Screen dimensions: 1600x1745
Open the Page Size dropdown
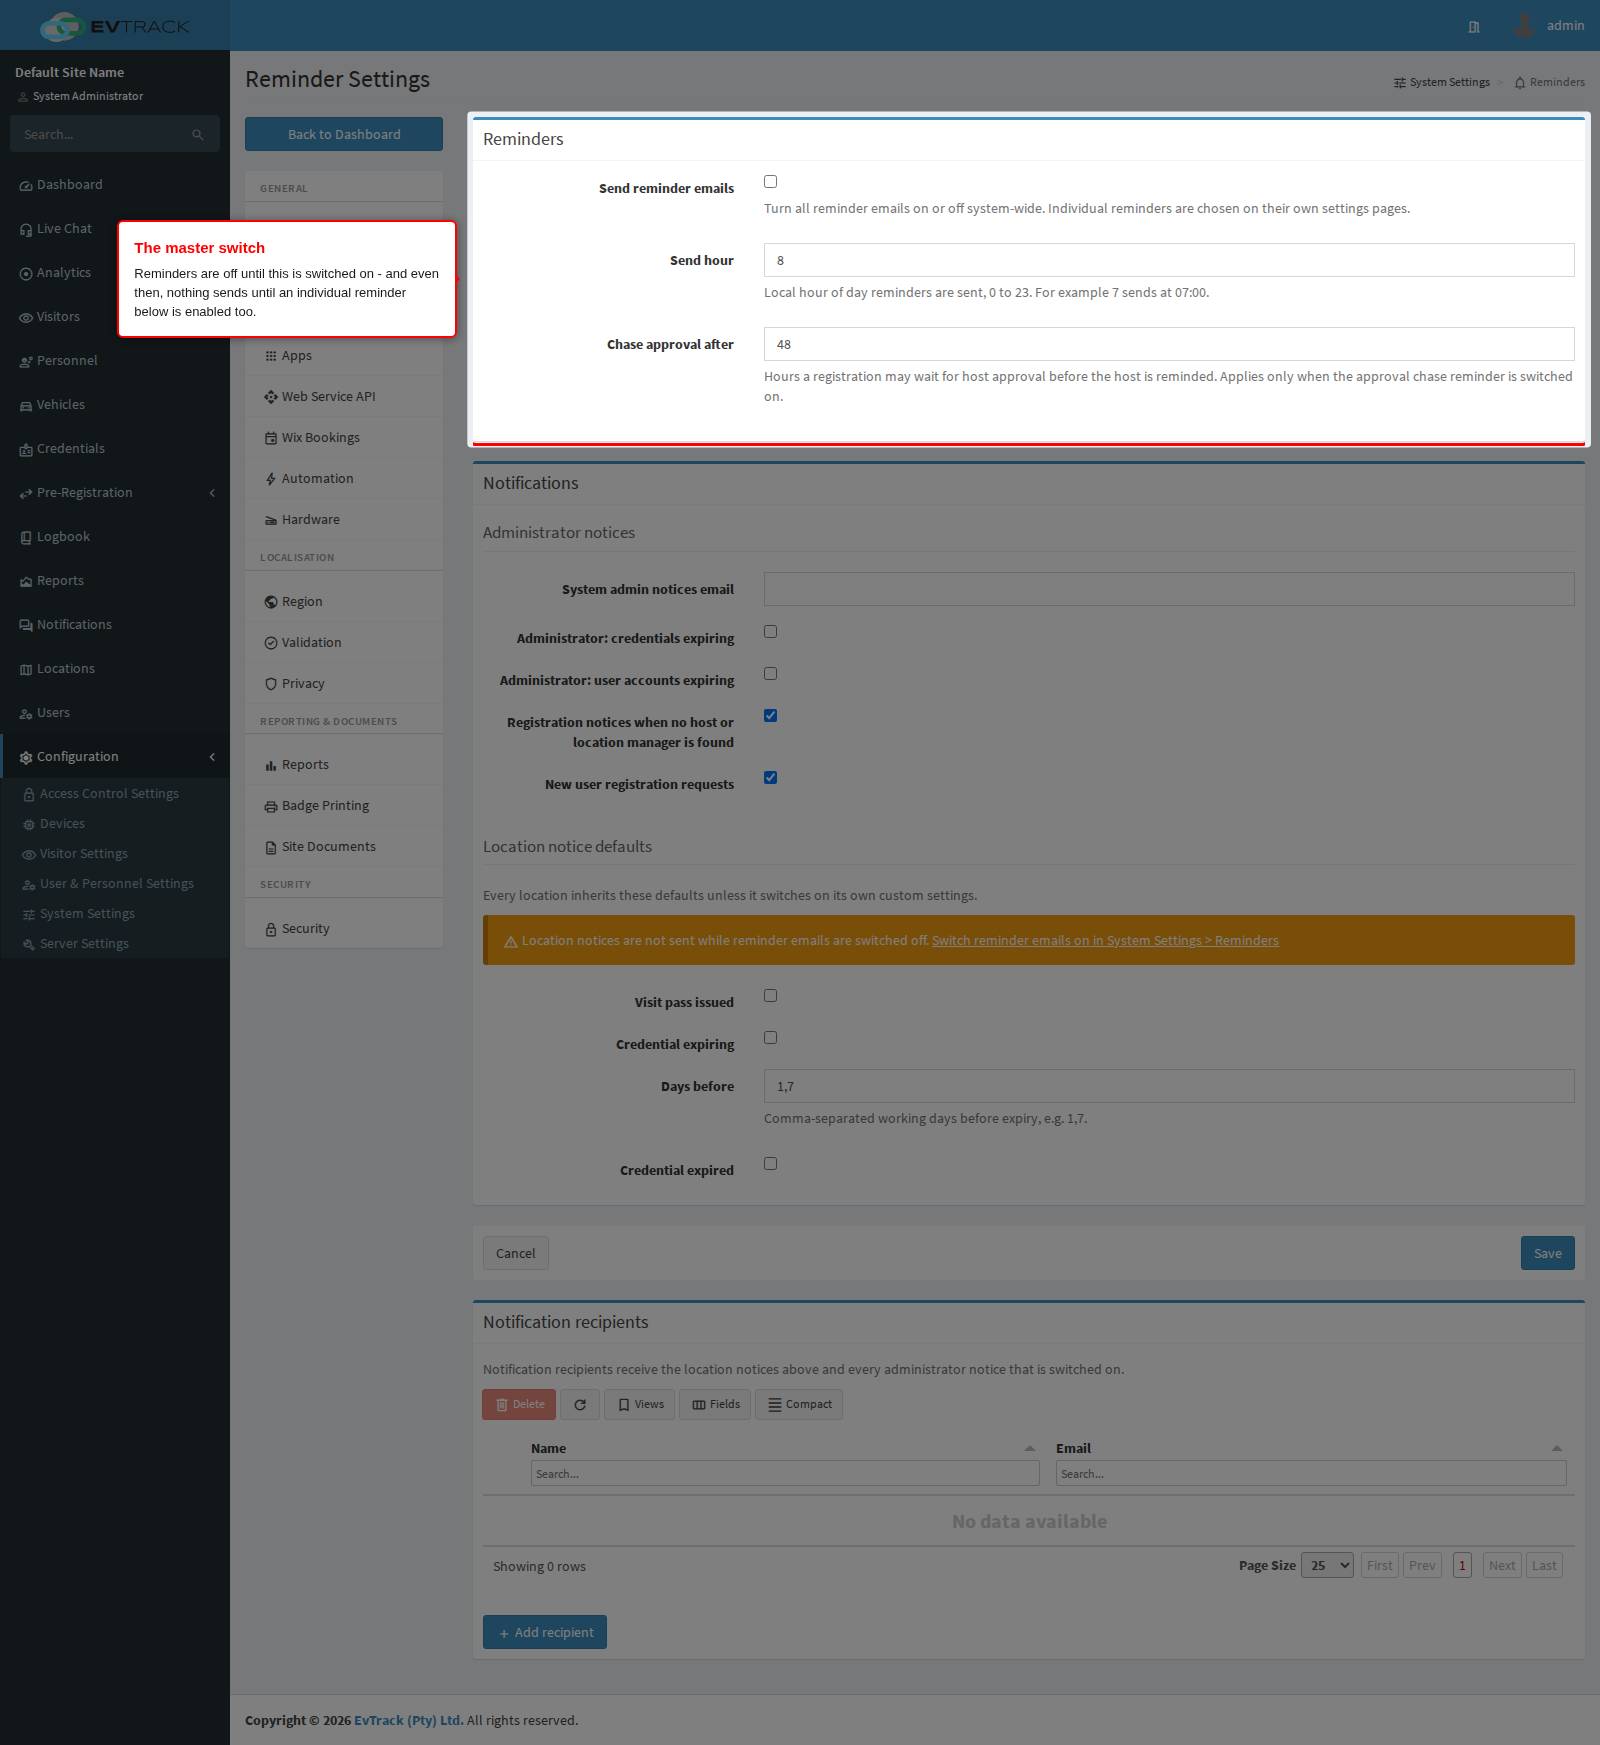(x=1327, y=1566)
